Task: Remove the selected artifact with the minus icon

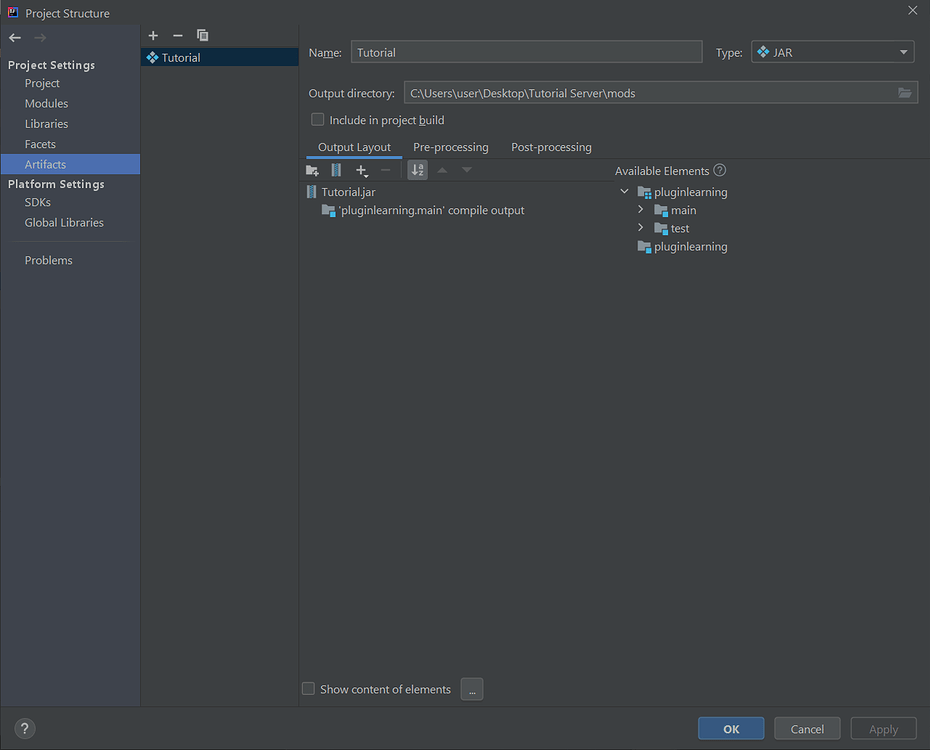Action: coord(177,36)
